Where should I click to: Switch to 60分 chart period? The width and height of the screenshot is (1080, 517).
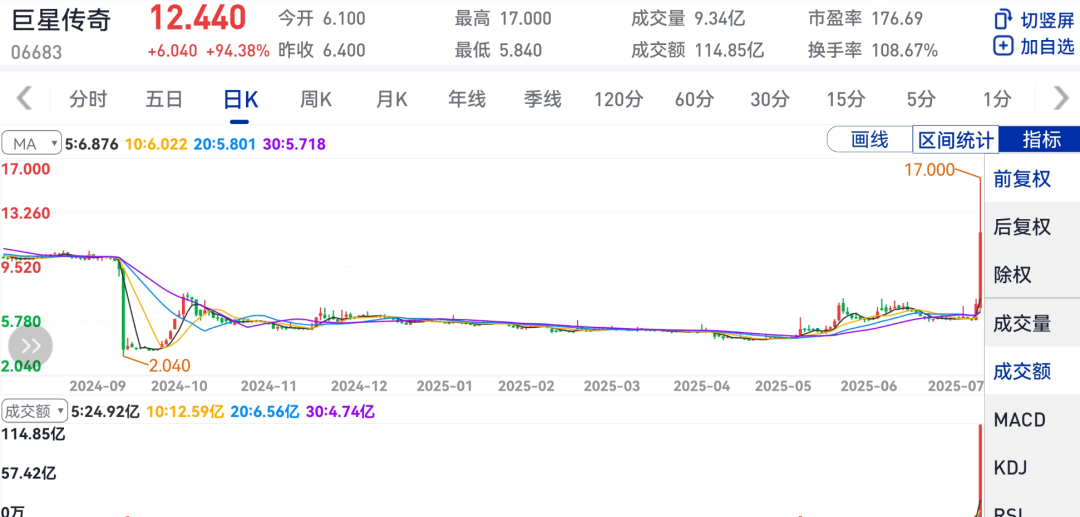tap(694, 99)
